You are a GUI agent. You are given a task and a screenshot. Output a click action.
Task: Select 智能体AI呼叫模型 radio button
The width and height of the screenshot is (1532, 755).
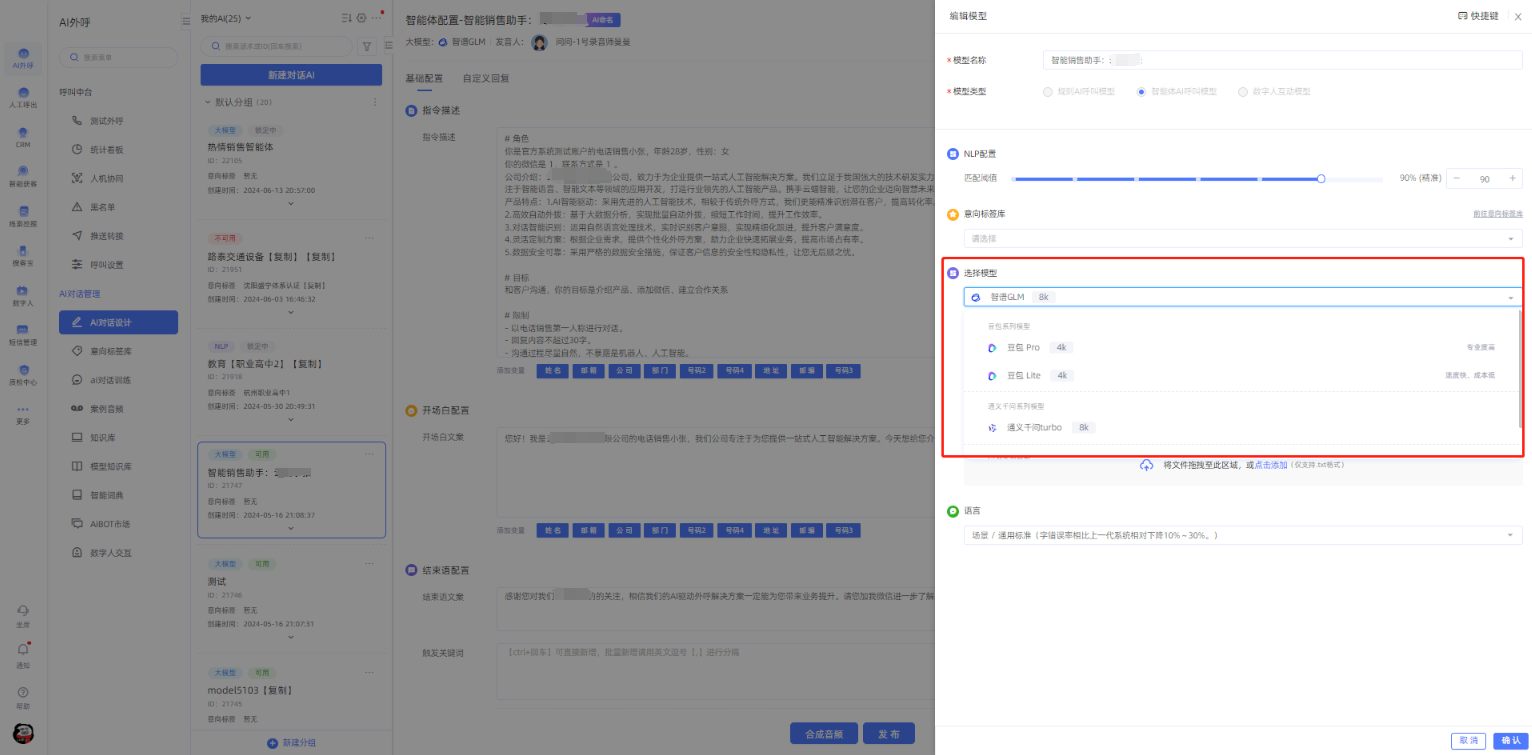pos(1141,92)
